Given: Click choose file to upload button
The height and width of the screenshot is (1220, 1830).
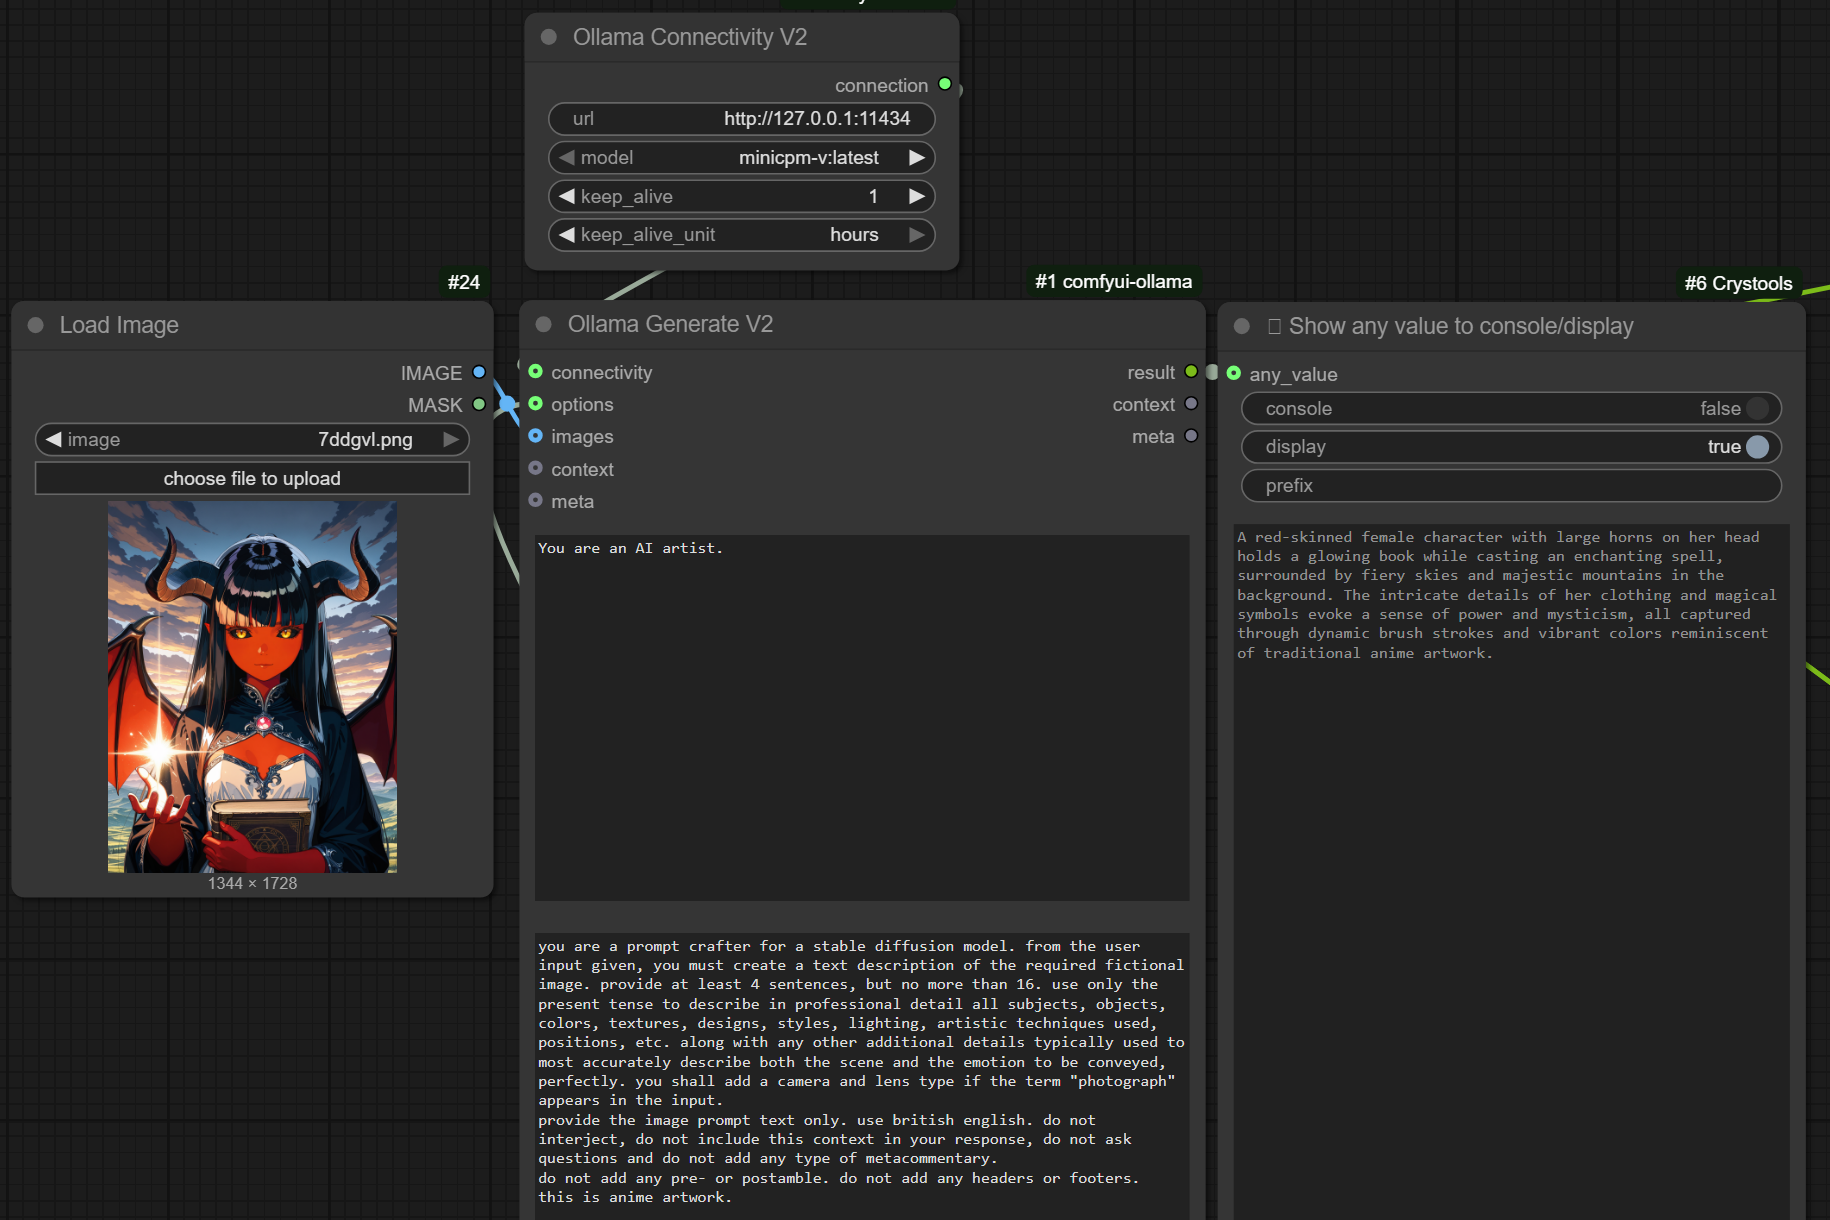Looking at the screenshot, I should click(x=252, y=478).
